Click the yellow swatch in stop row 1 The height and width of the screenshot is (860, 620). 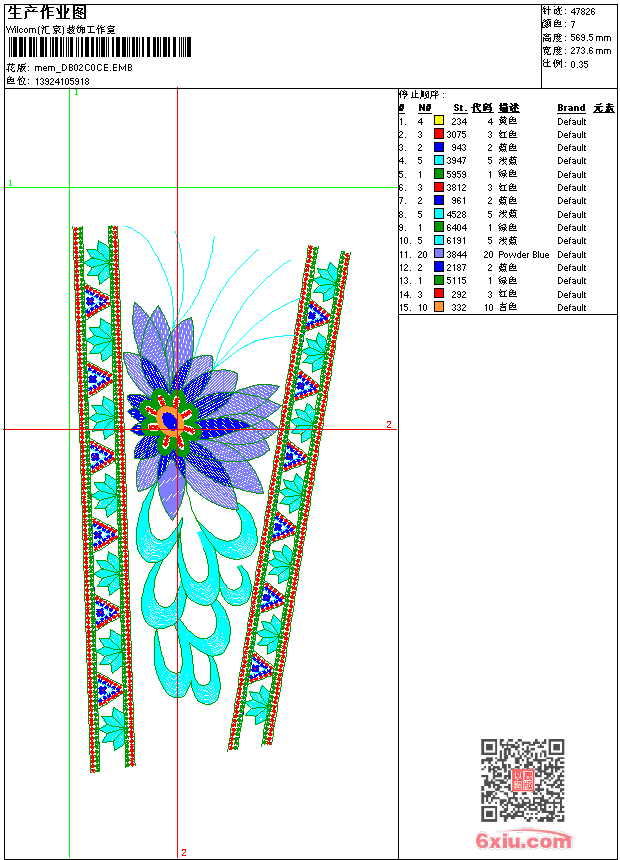[439, 121]
